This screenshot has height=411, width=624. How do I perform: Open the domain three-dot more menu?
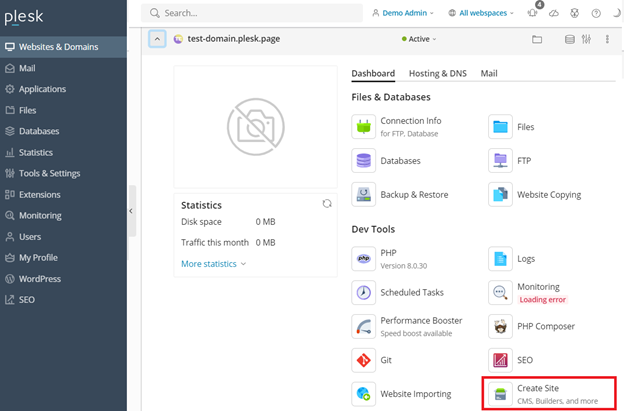pos(607,39)
